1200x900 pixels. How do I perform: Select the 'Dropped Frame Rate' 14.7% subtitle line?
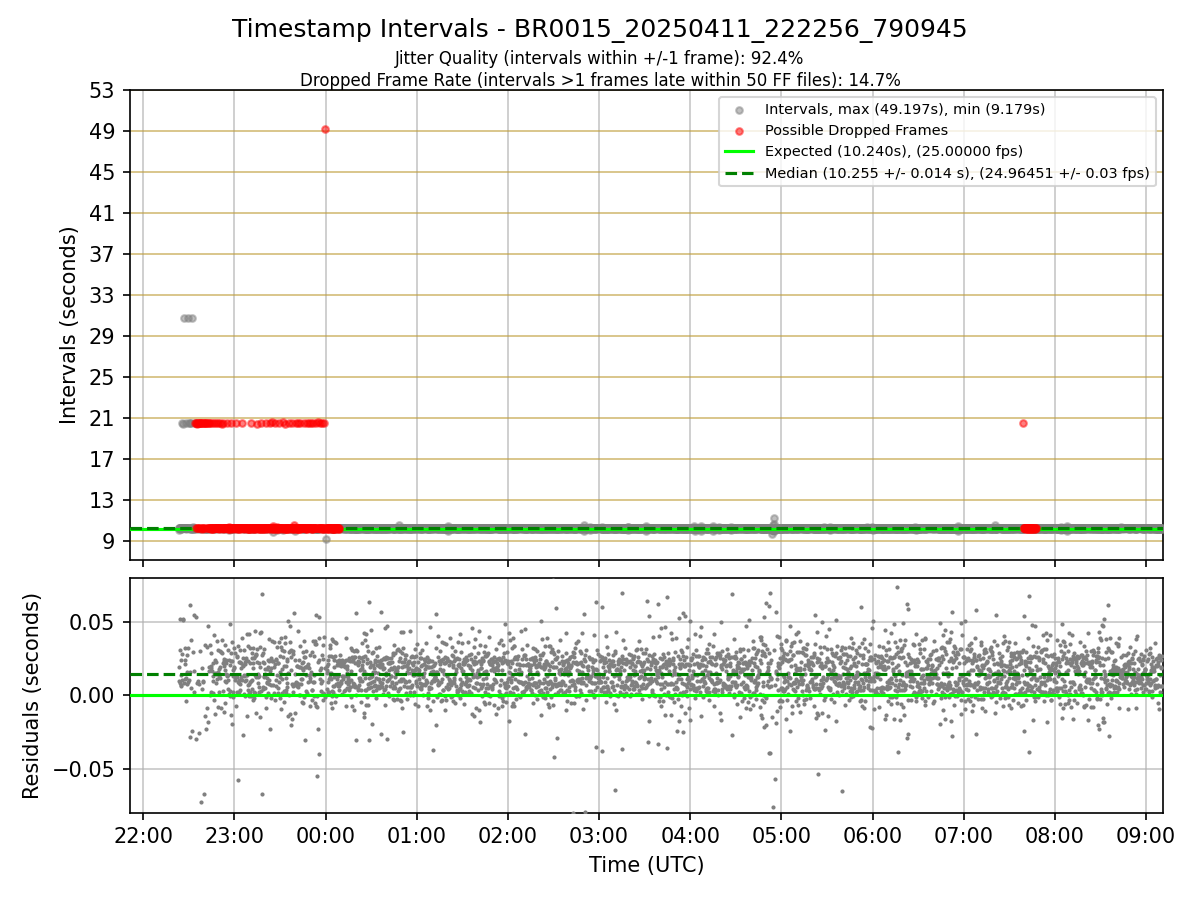click(x=599, y=80)
